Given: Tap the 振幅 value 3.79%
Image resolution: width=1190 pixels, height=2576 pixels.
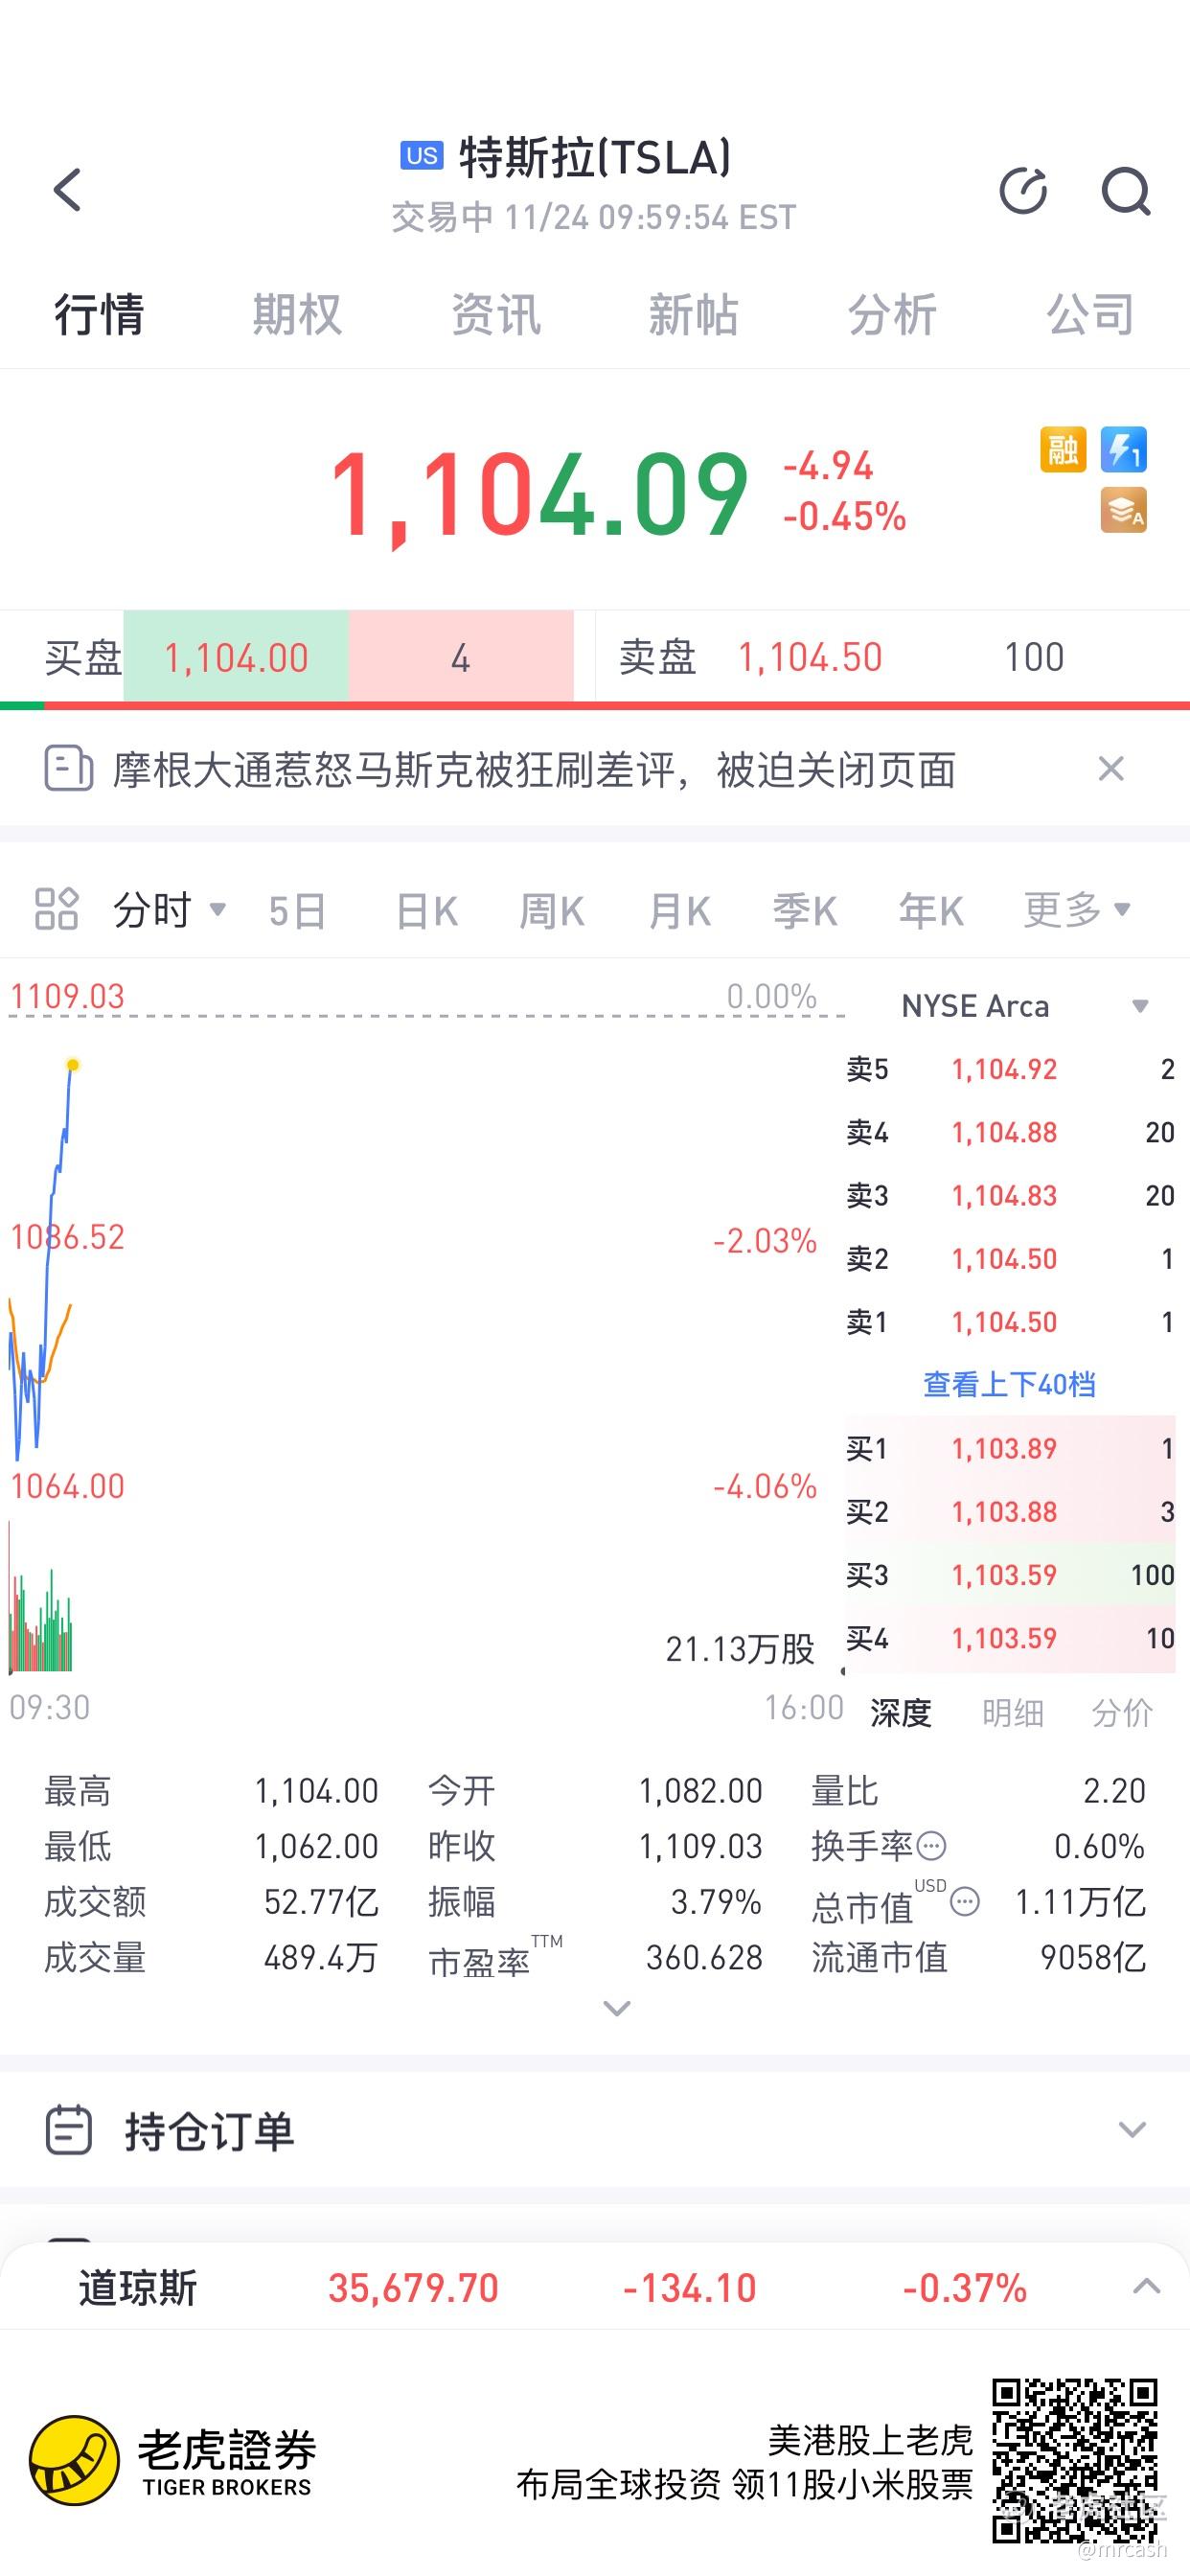Looking at the screenshot, I should tap(716, 1901).
